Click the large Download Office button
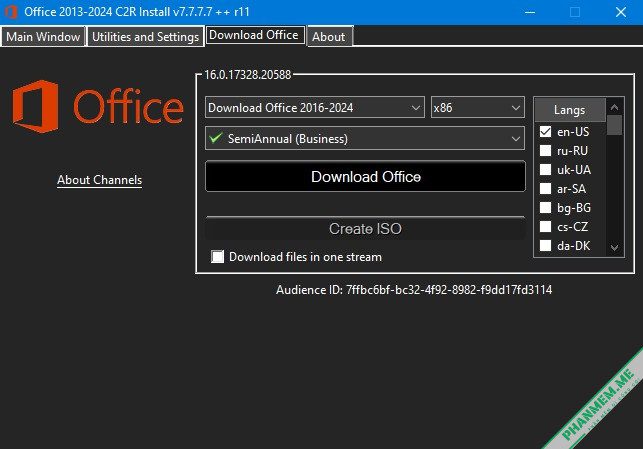This screenshot has width=643, height=449. click(365, 176)
